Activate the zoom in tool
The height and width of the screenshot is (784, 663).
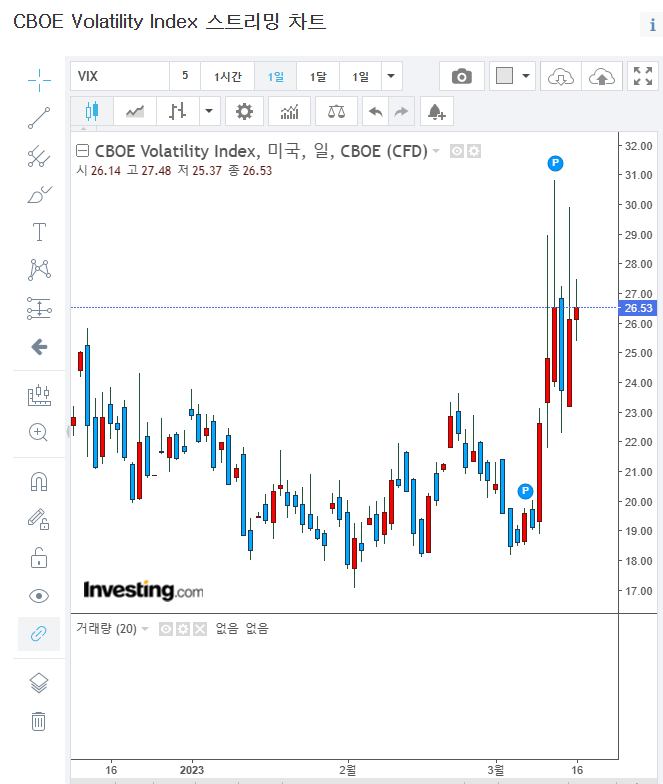point(39,432)
